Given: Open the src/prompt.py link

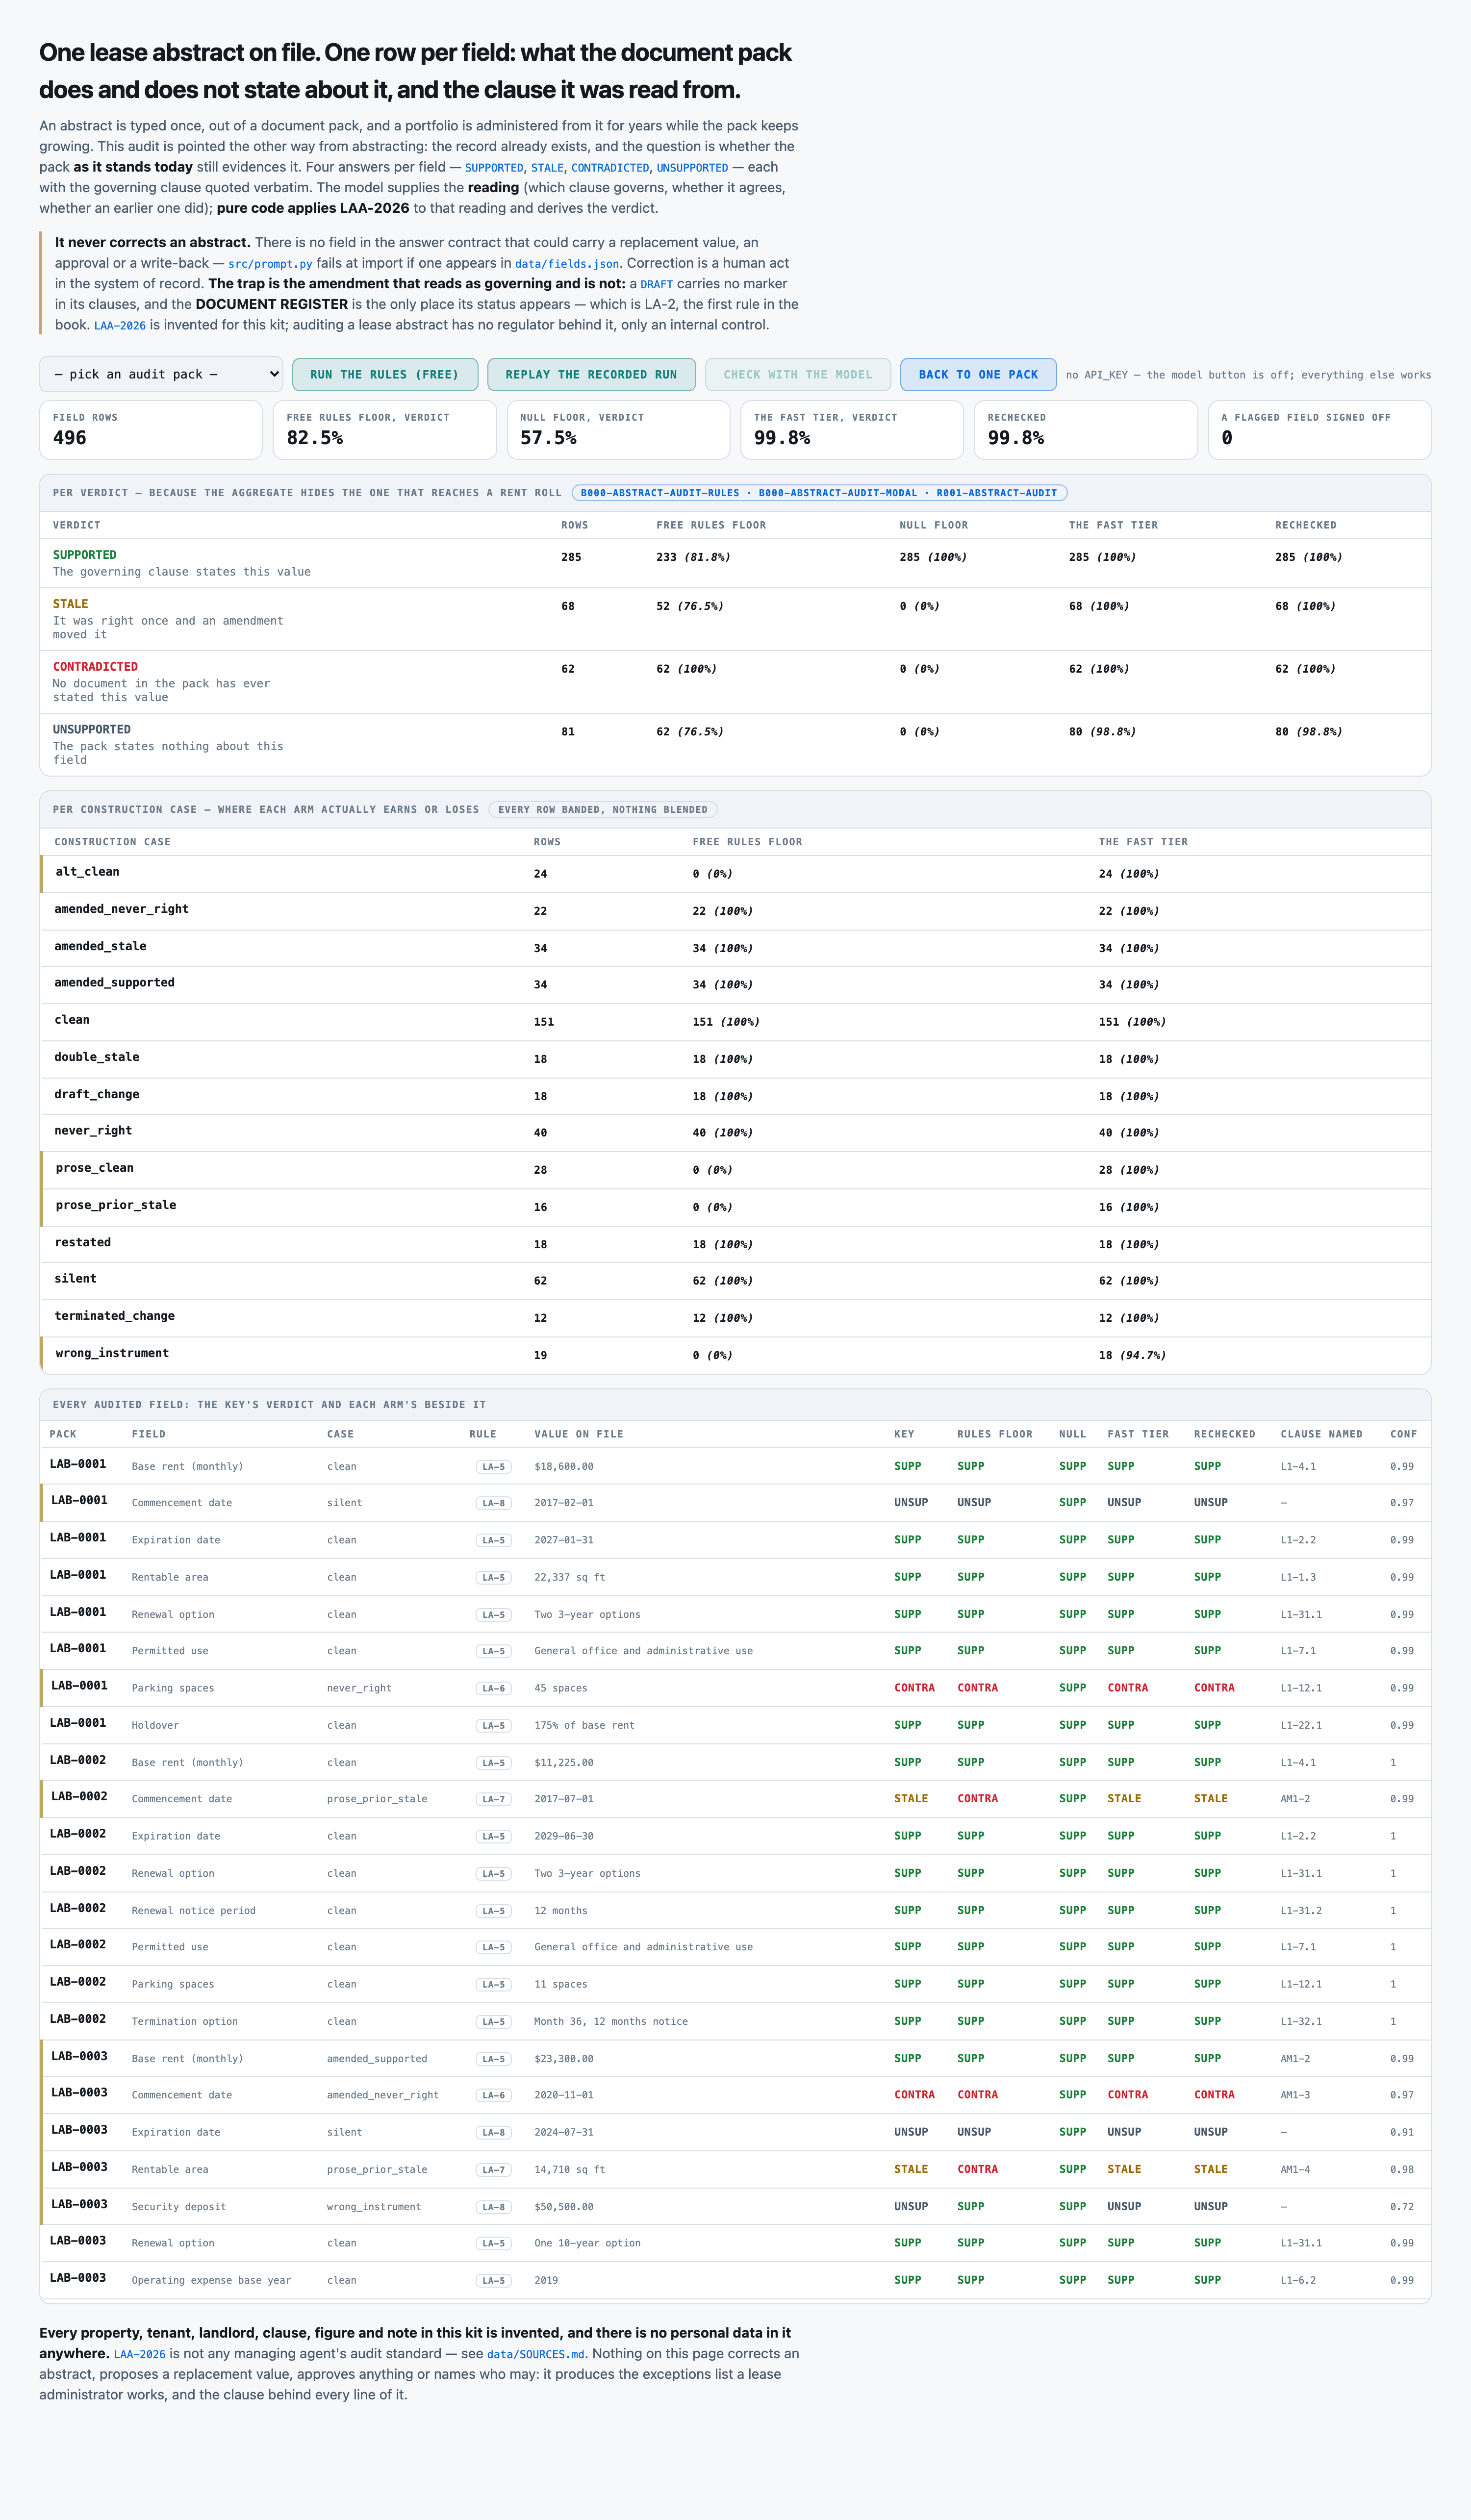Looking at the screenshot, I should (270, 264).
